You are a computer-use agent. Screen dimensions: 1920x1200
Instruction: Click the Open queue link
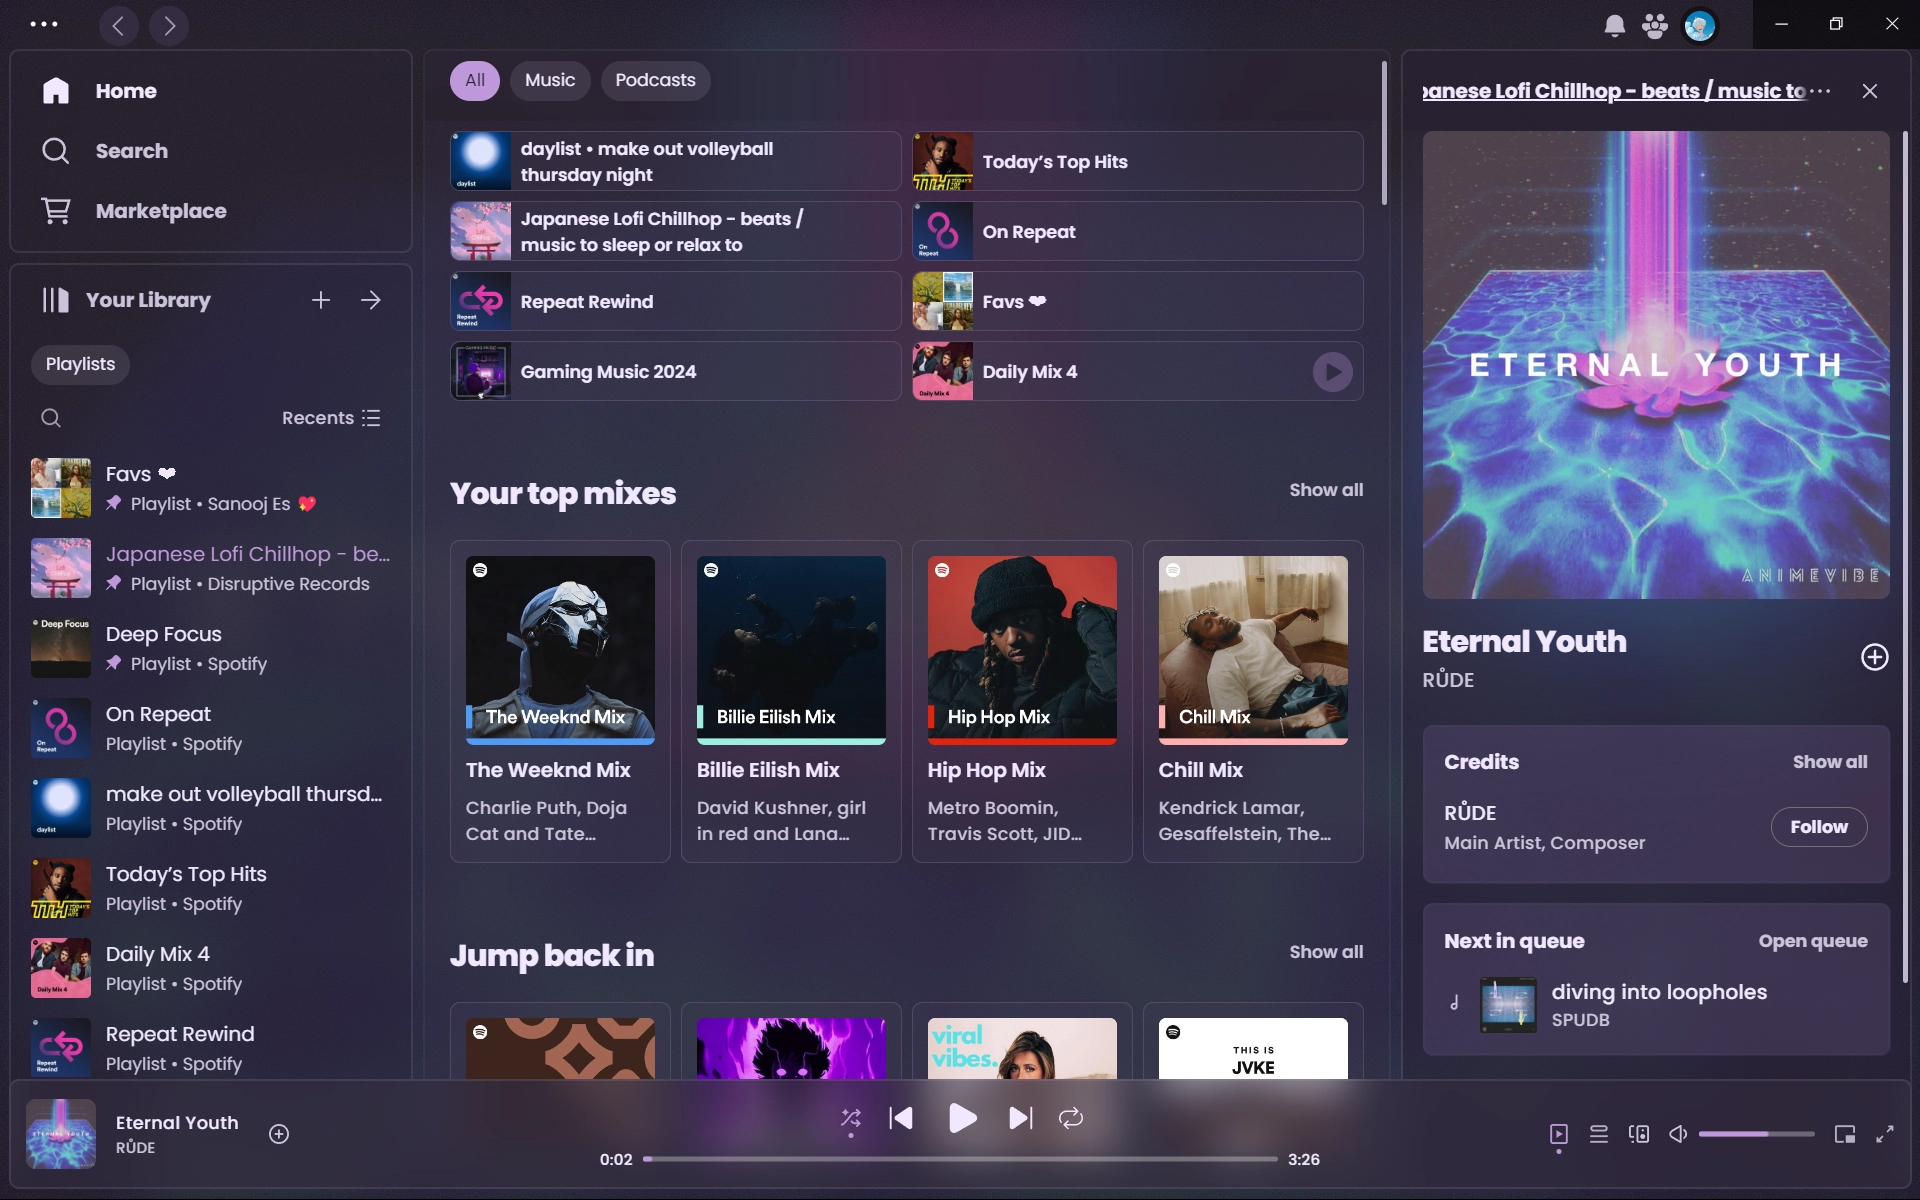pyautogui.click(x=1812, y=941)
